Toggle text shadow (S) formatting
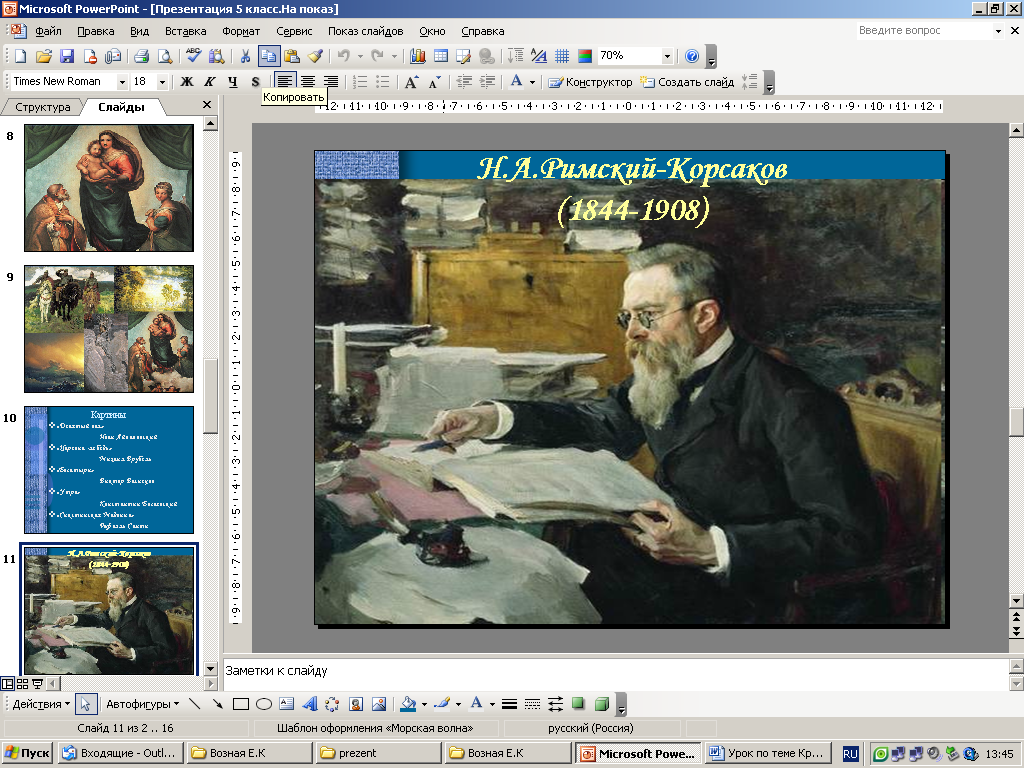Screen dimensions: 1024x768 [255, 82]
